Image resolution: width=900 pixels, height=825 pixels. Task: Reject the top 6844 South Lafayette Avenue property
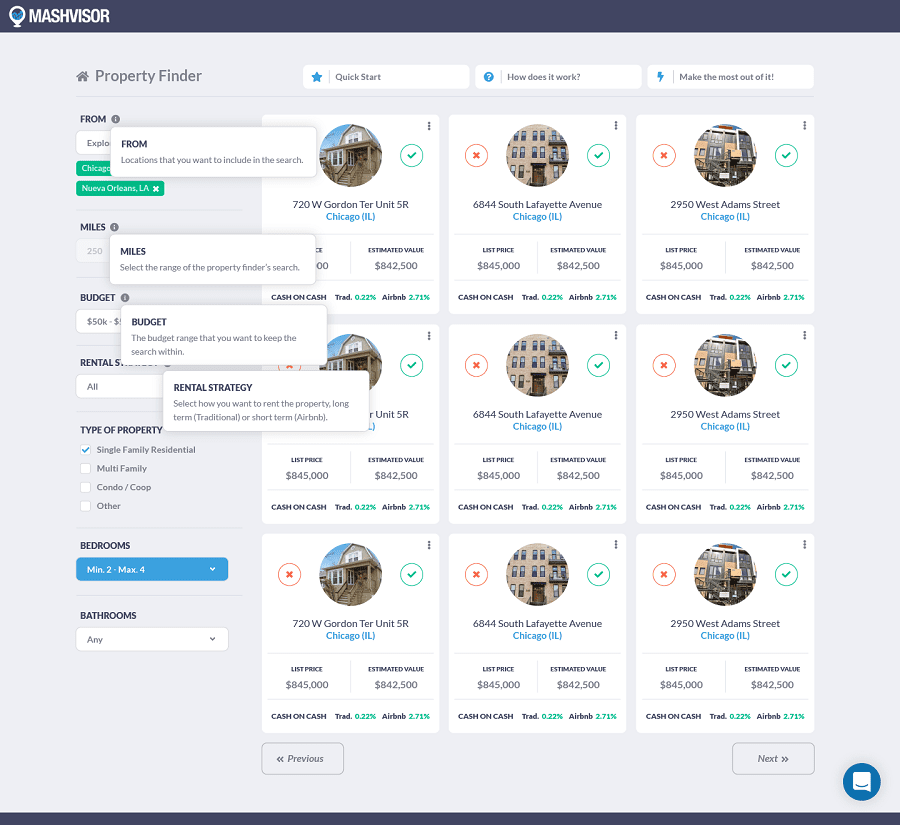click(x=476, y=156)
